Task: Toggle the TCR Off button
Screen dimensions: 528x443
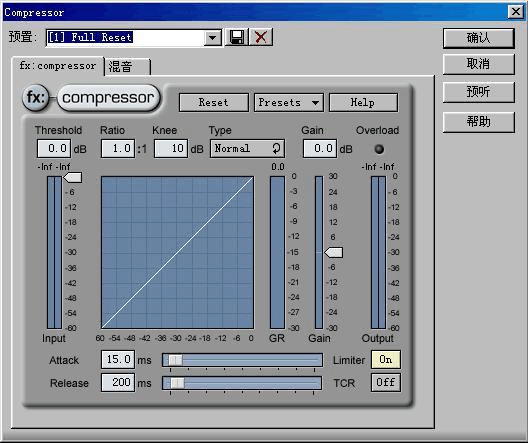Action: [386, 382]
